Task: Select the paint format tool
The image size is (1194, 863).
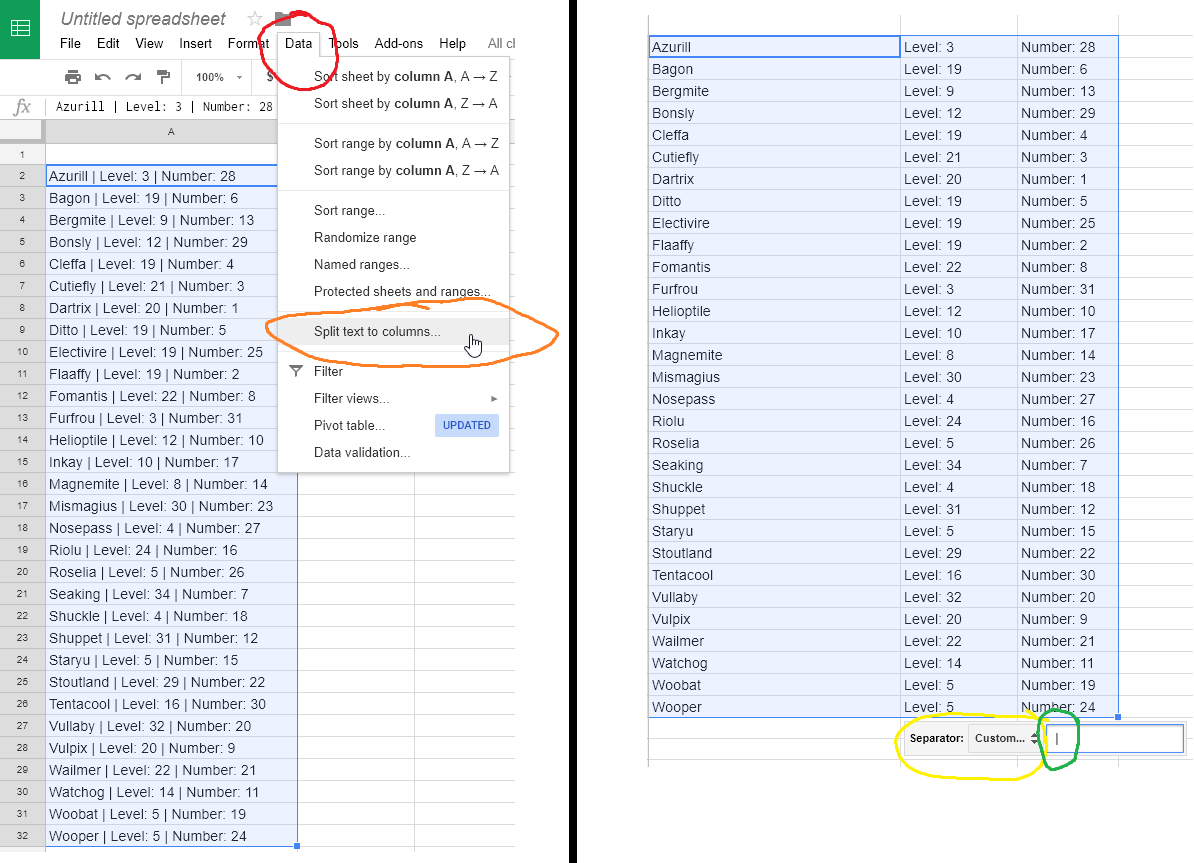Action: click(x=163, y=77)
